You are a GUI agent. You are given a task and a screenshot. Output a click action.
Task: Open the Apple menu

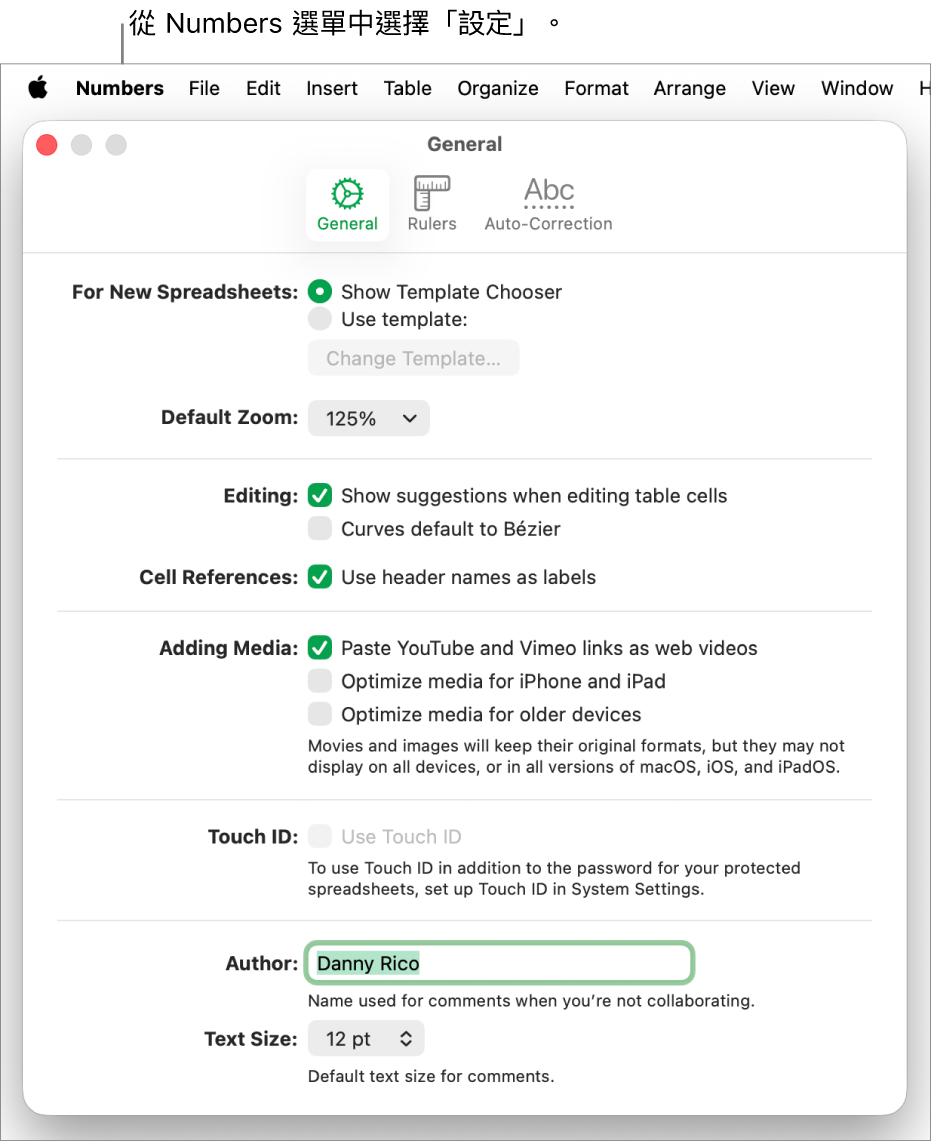[x=38, y=88]
